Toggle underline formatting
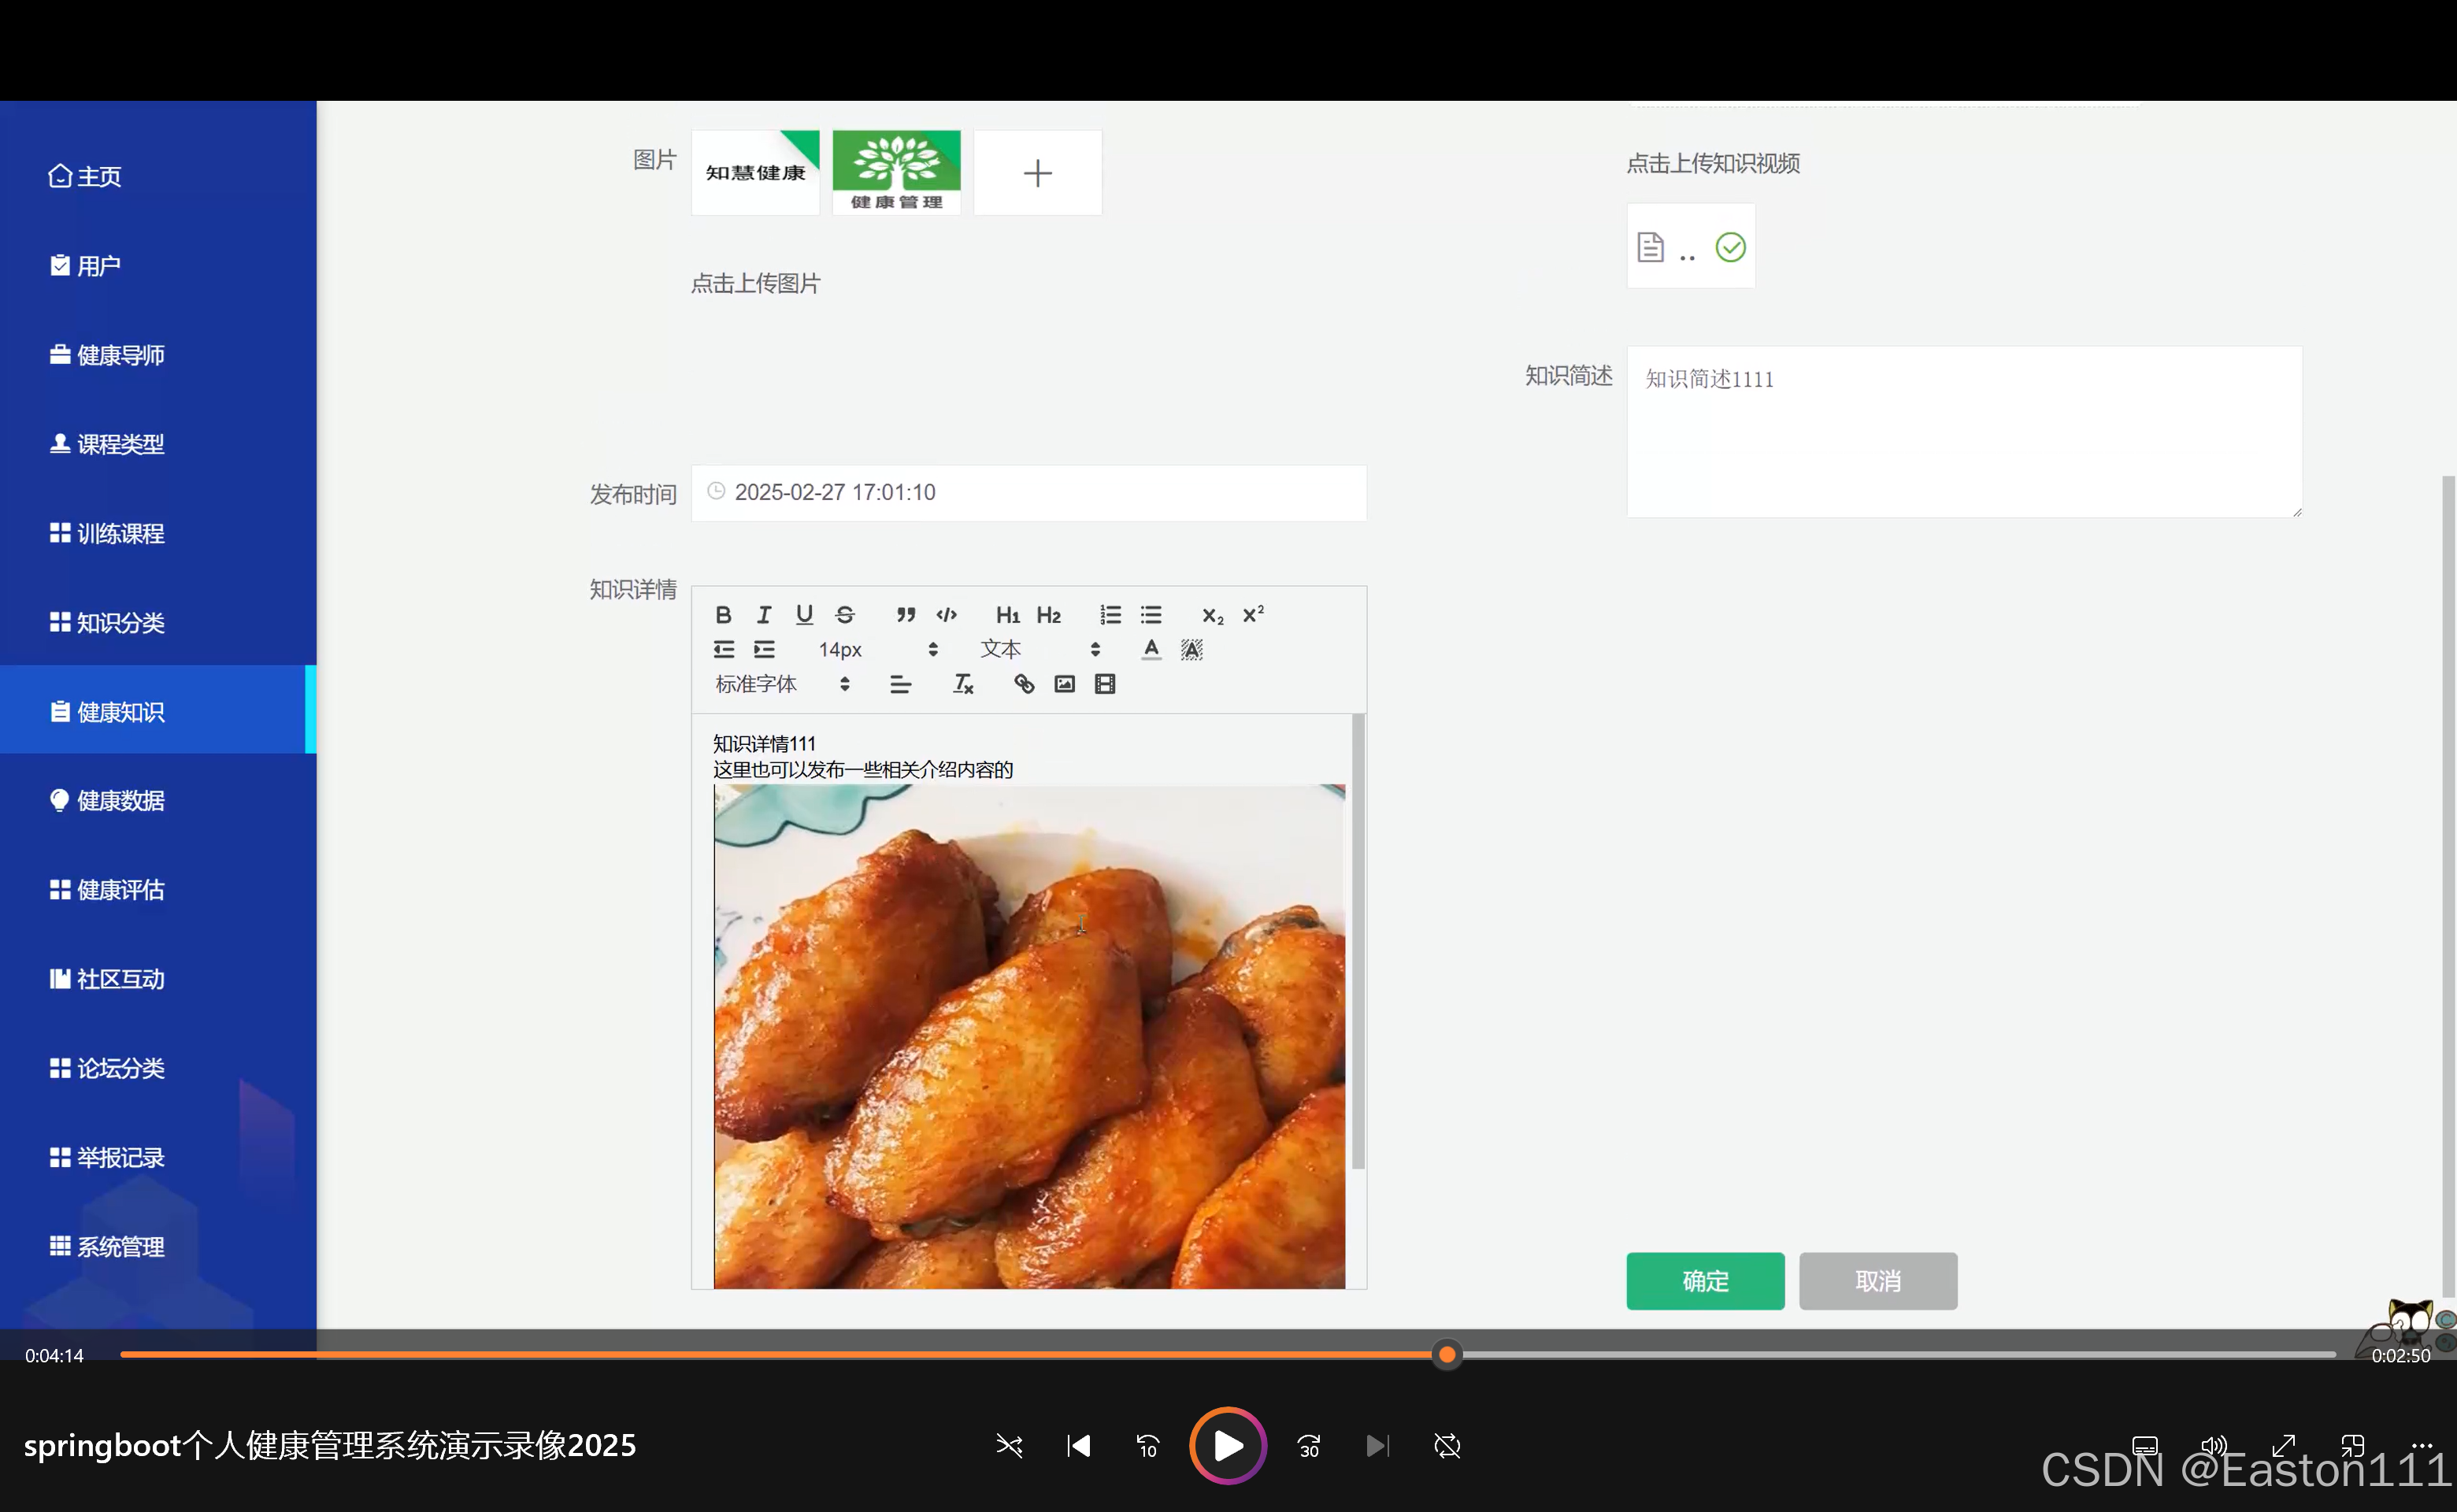The image size is (2457, 1512). (804, 615)
